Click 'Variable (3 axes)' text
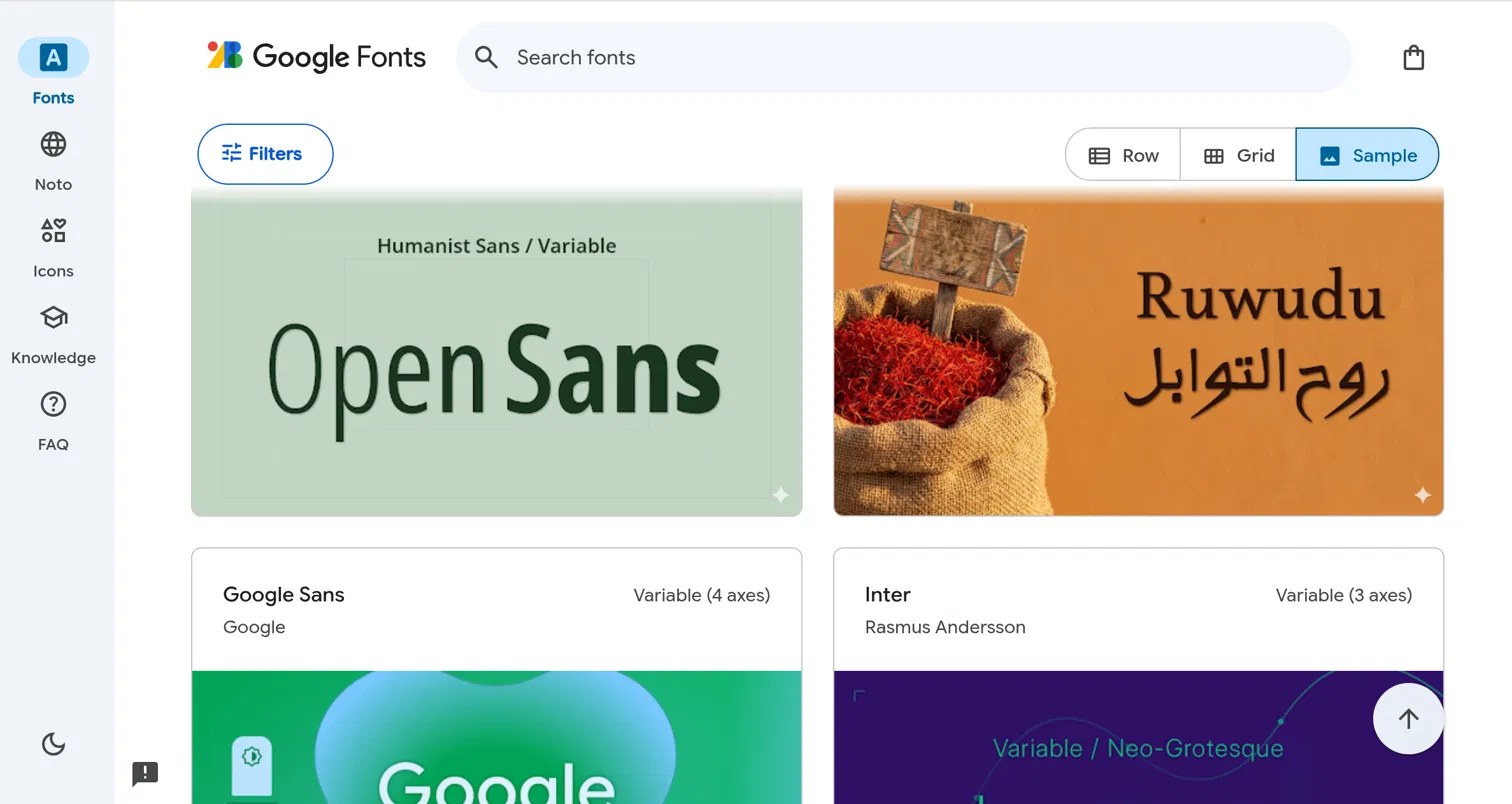Screen dimensions: 1512x804 [x=1343, y=595]
